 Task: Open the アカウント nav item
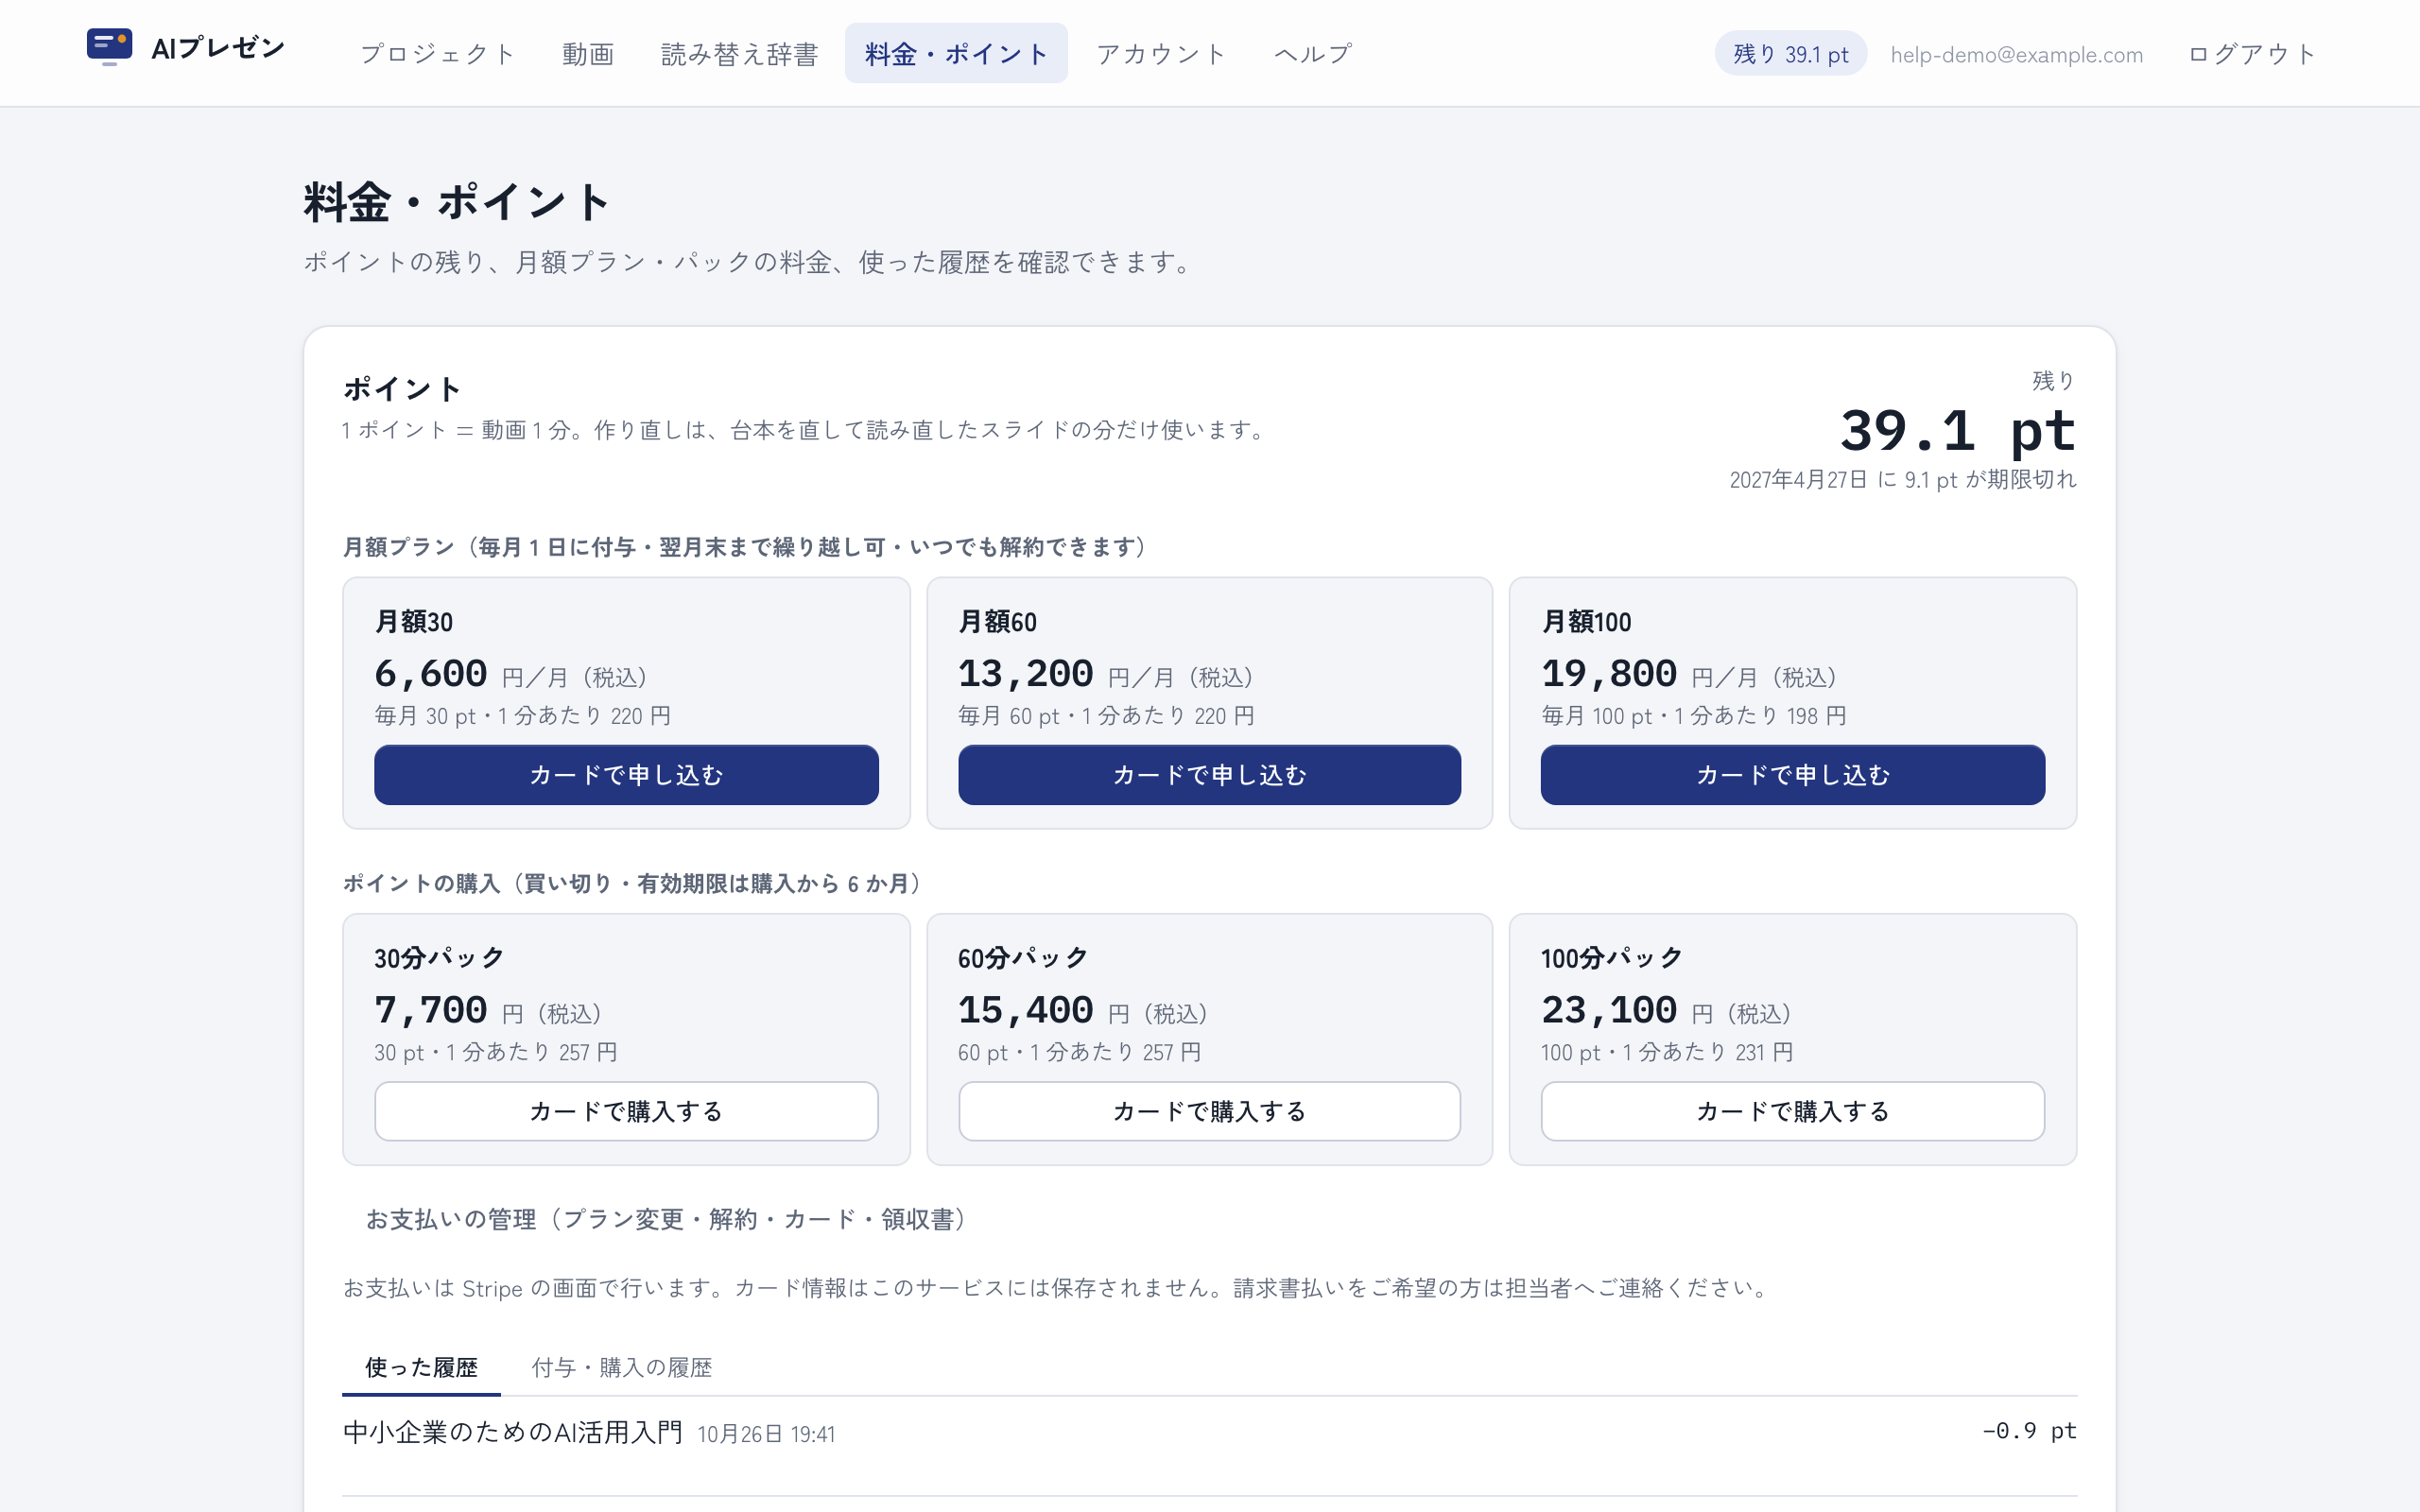[1161, 54]
